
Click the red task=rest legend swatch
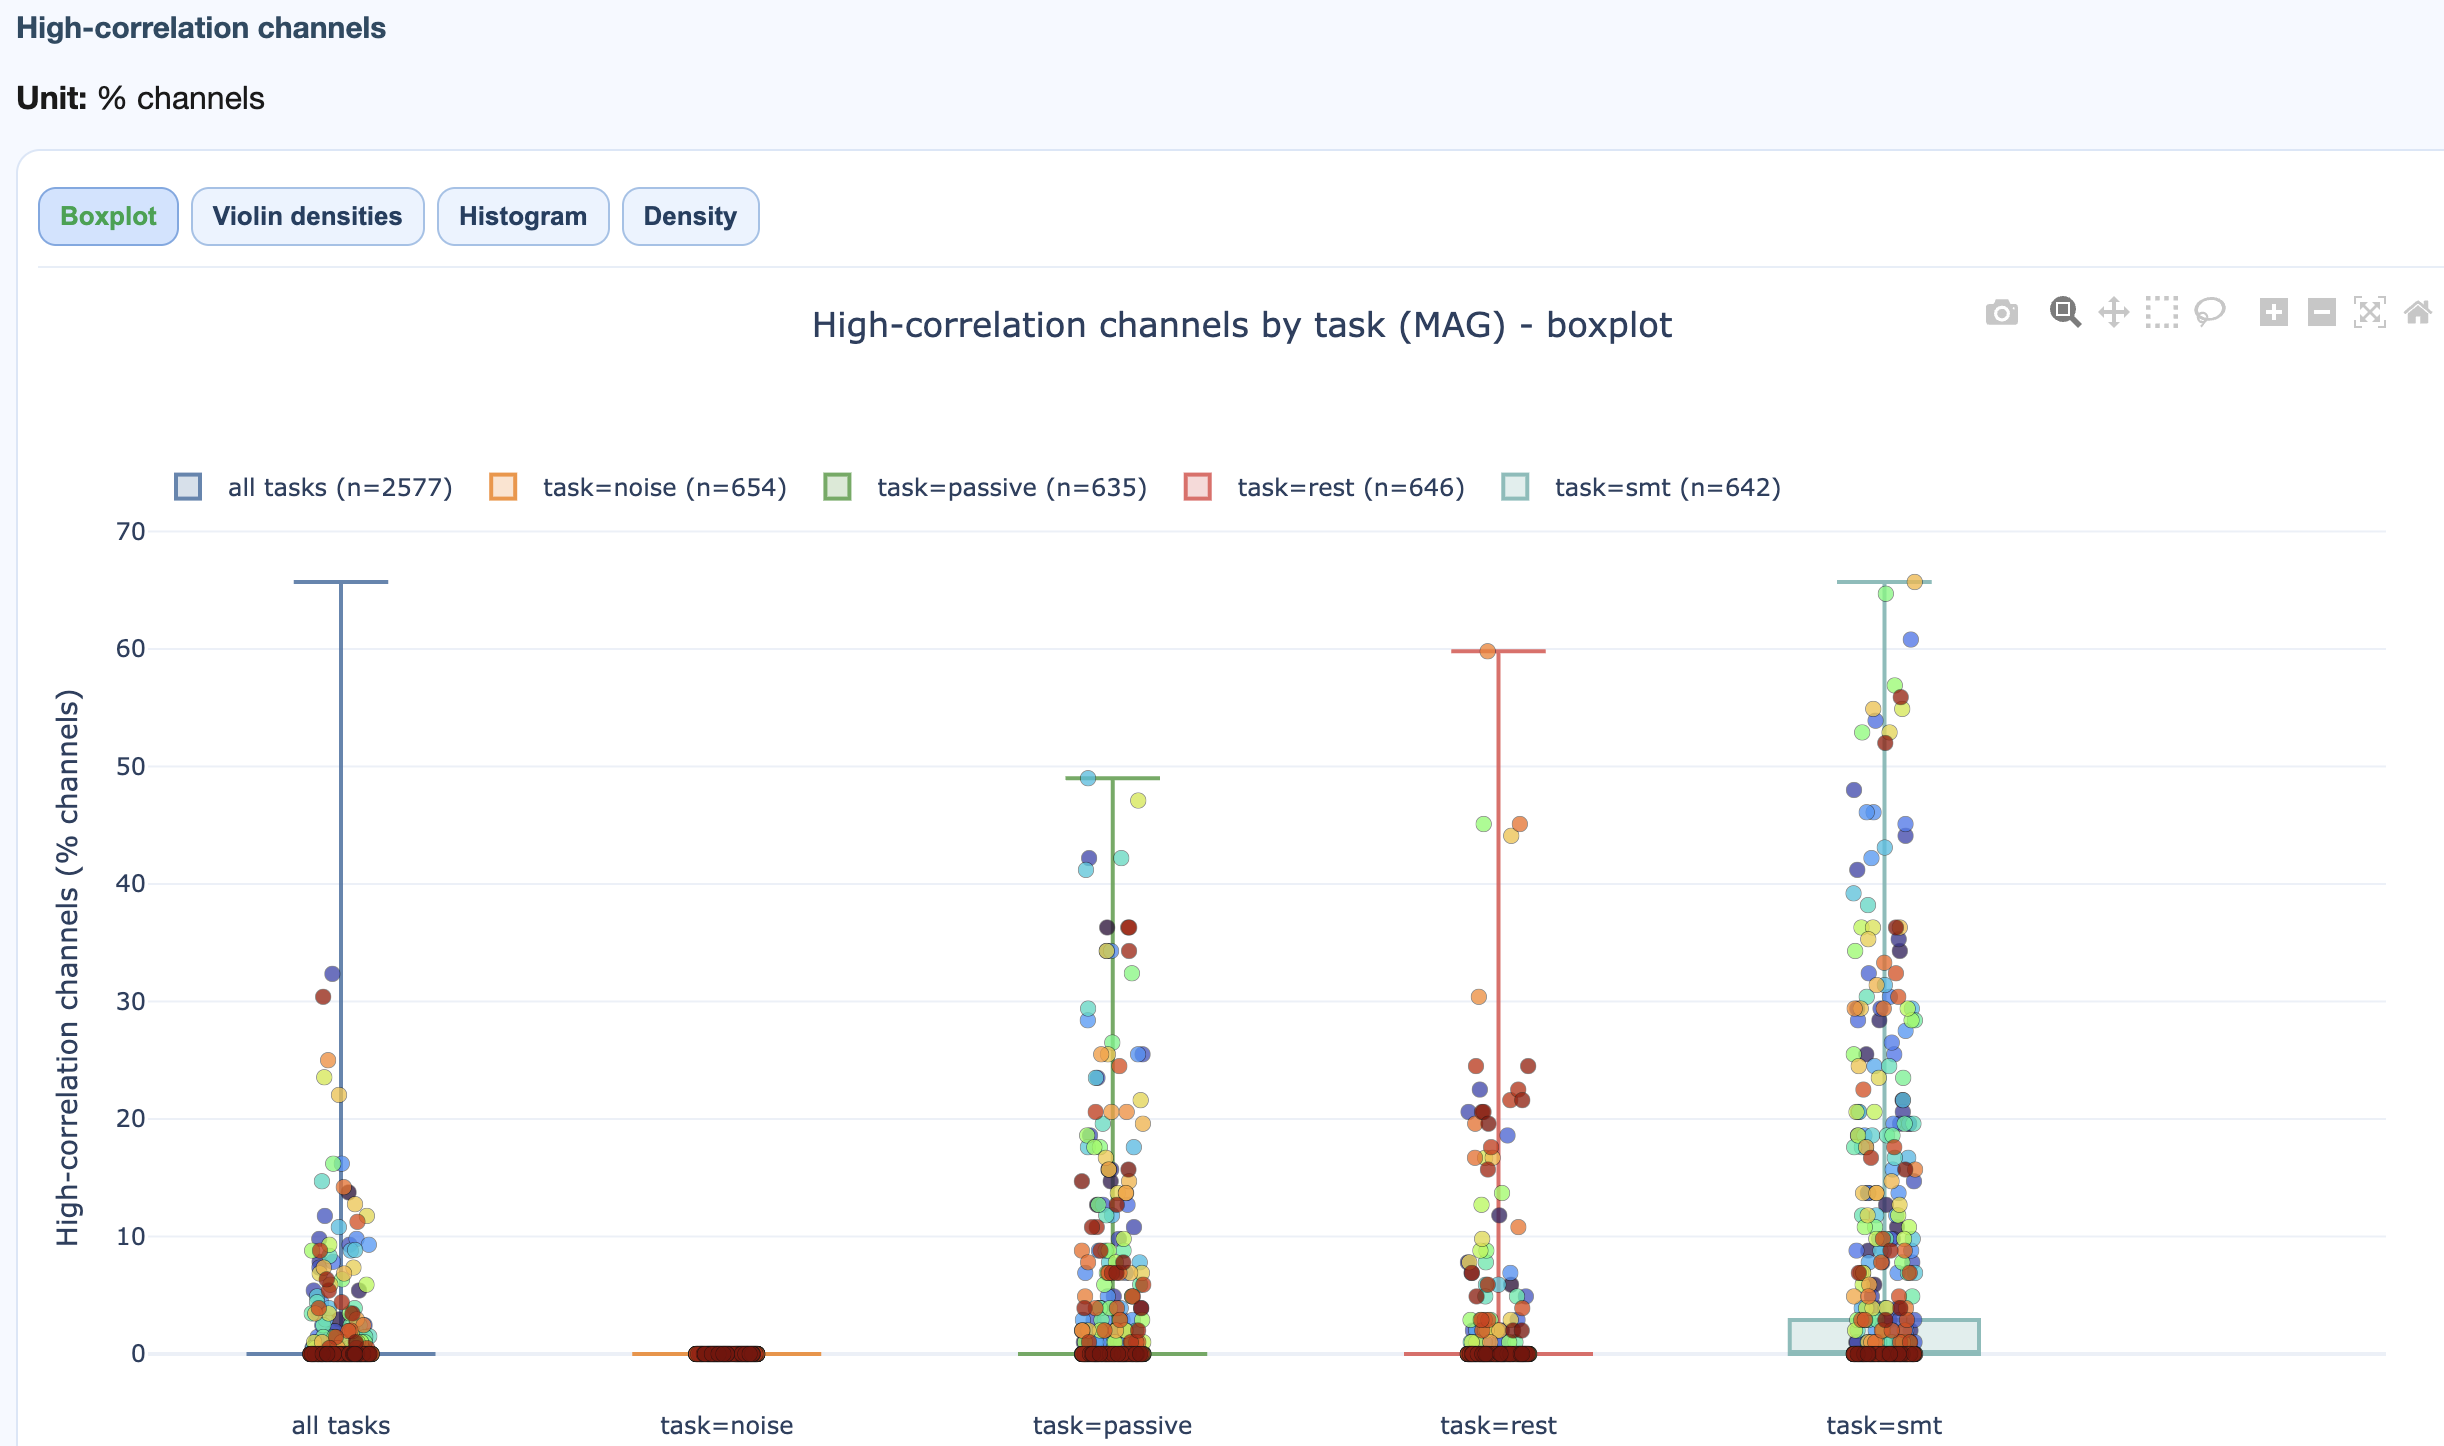1197,487
